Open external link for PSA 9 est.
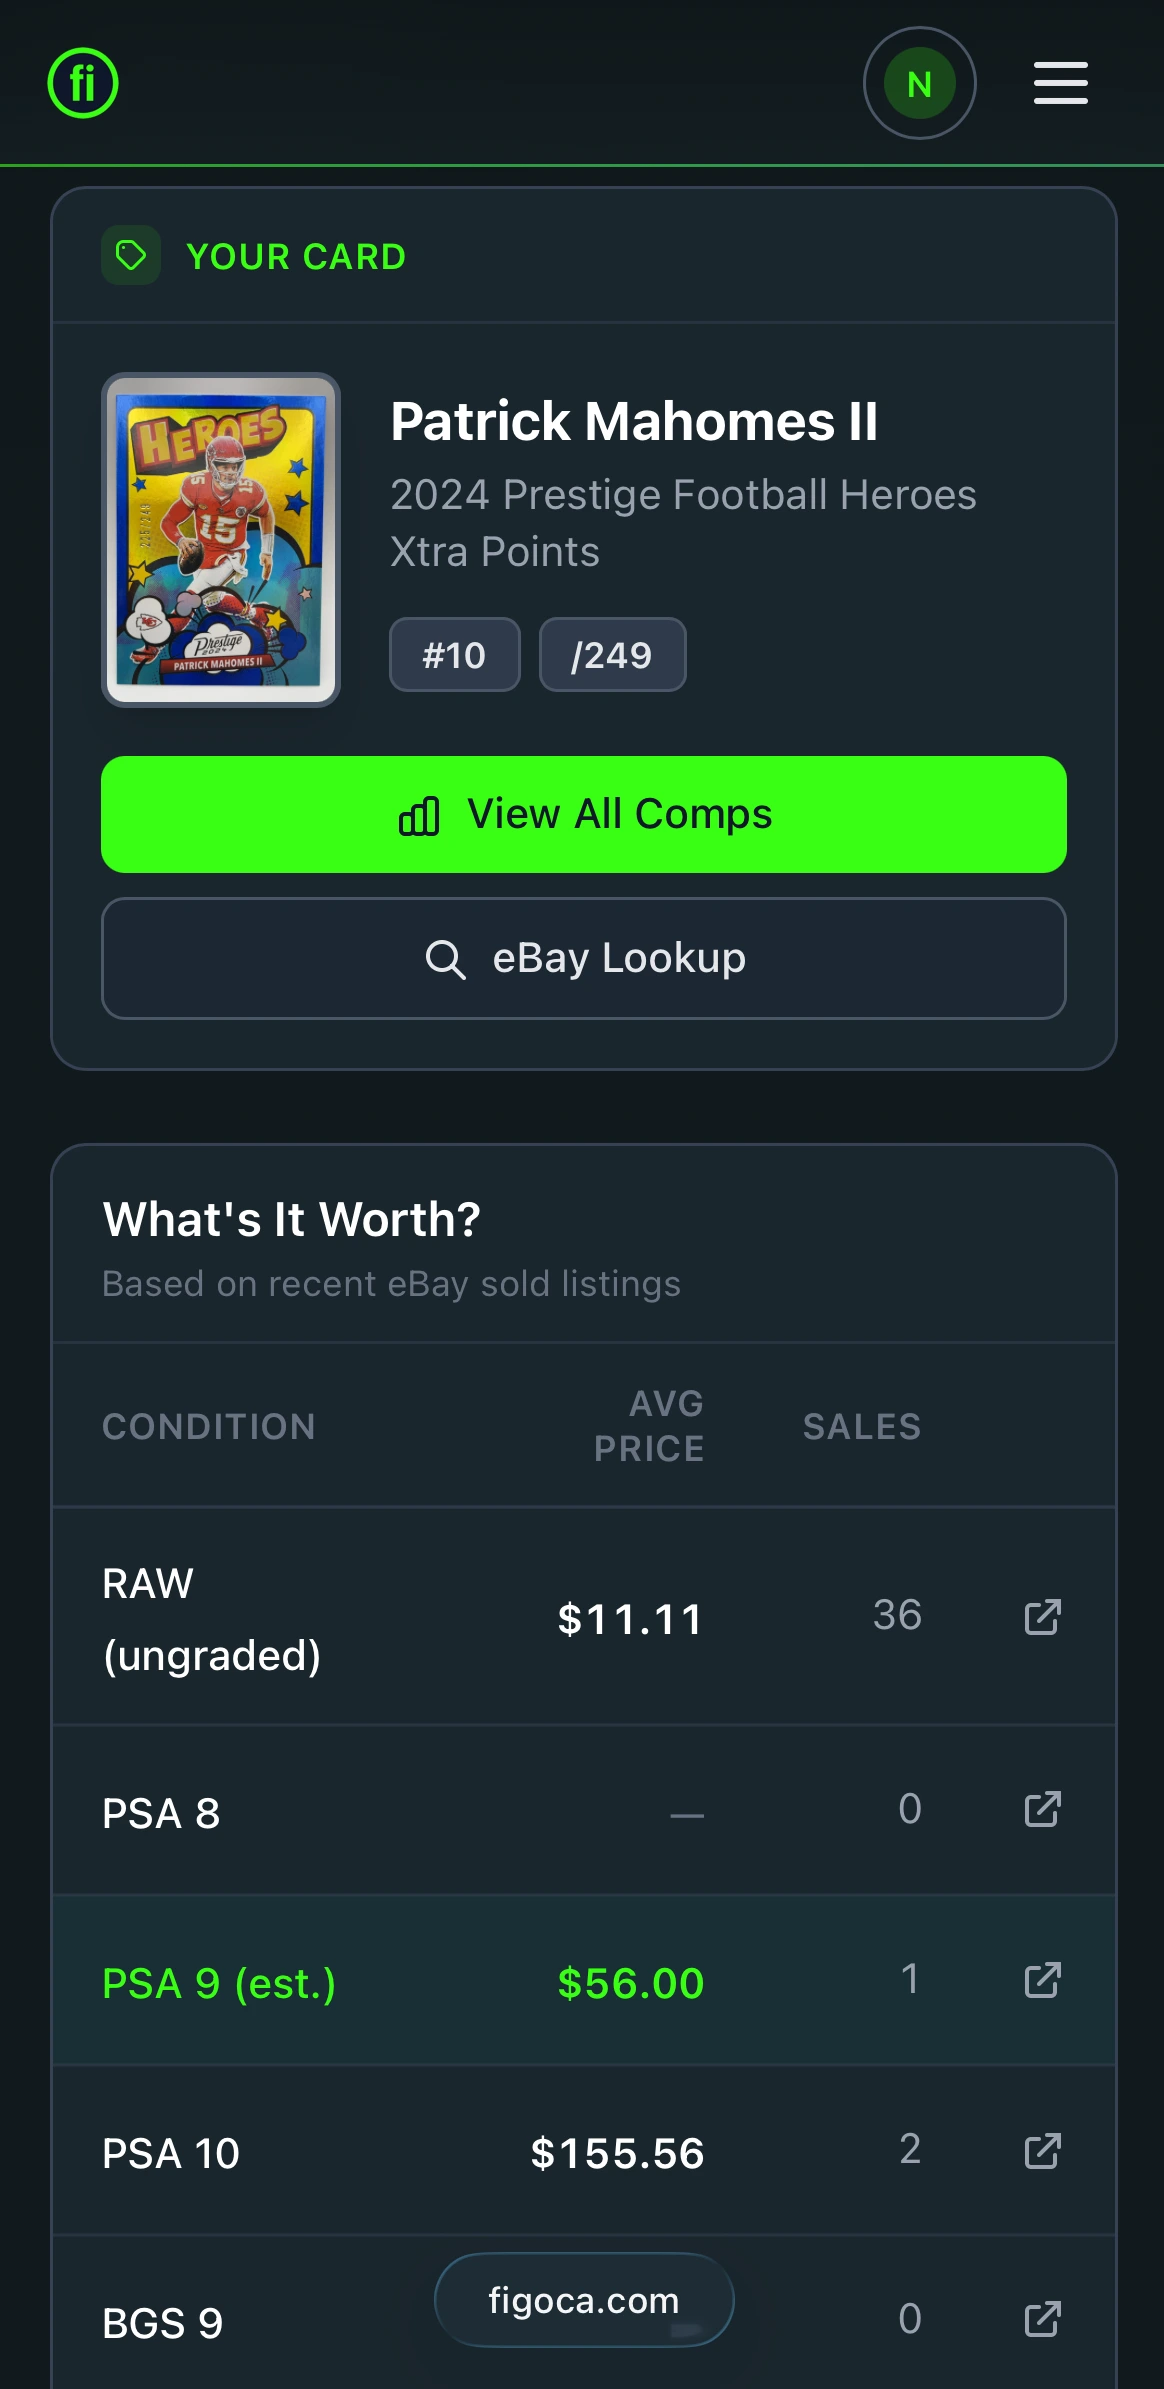Screen dimensions: 1164x2389 1042,1980
